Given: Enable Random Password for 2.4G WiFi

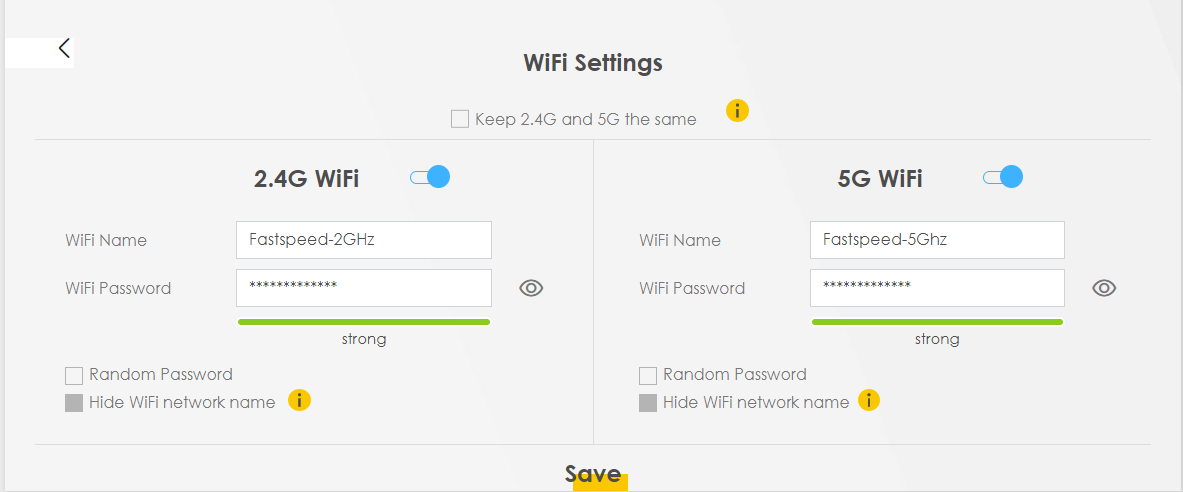Looking at the screenshot, I should click(x=74, y=376).
